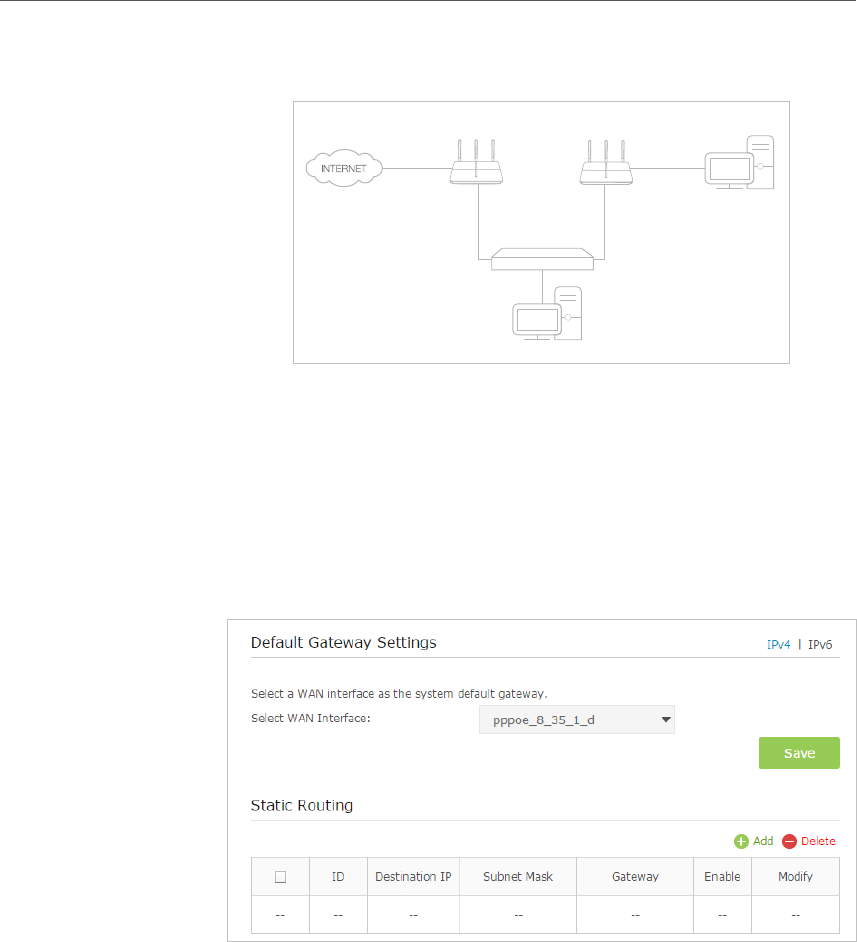Click the router connected to the Internet cloud
This screenshot has height=942, width=857.
pyautogui.click(x=476, y=167)
